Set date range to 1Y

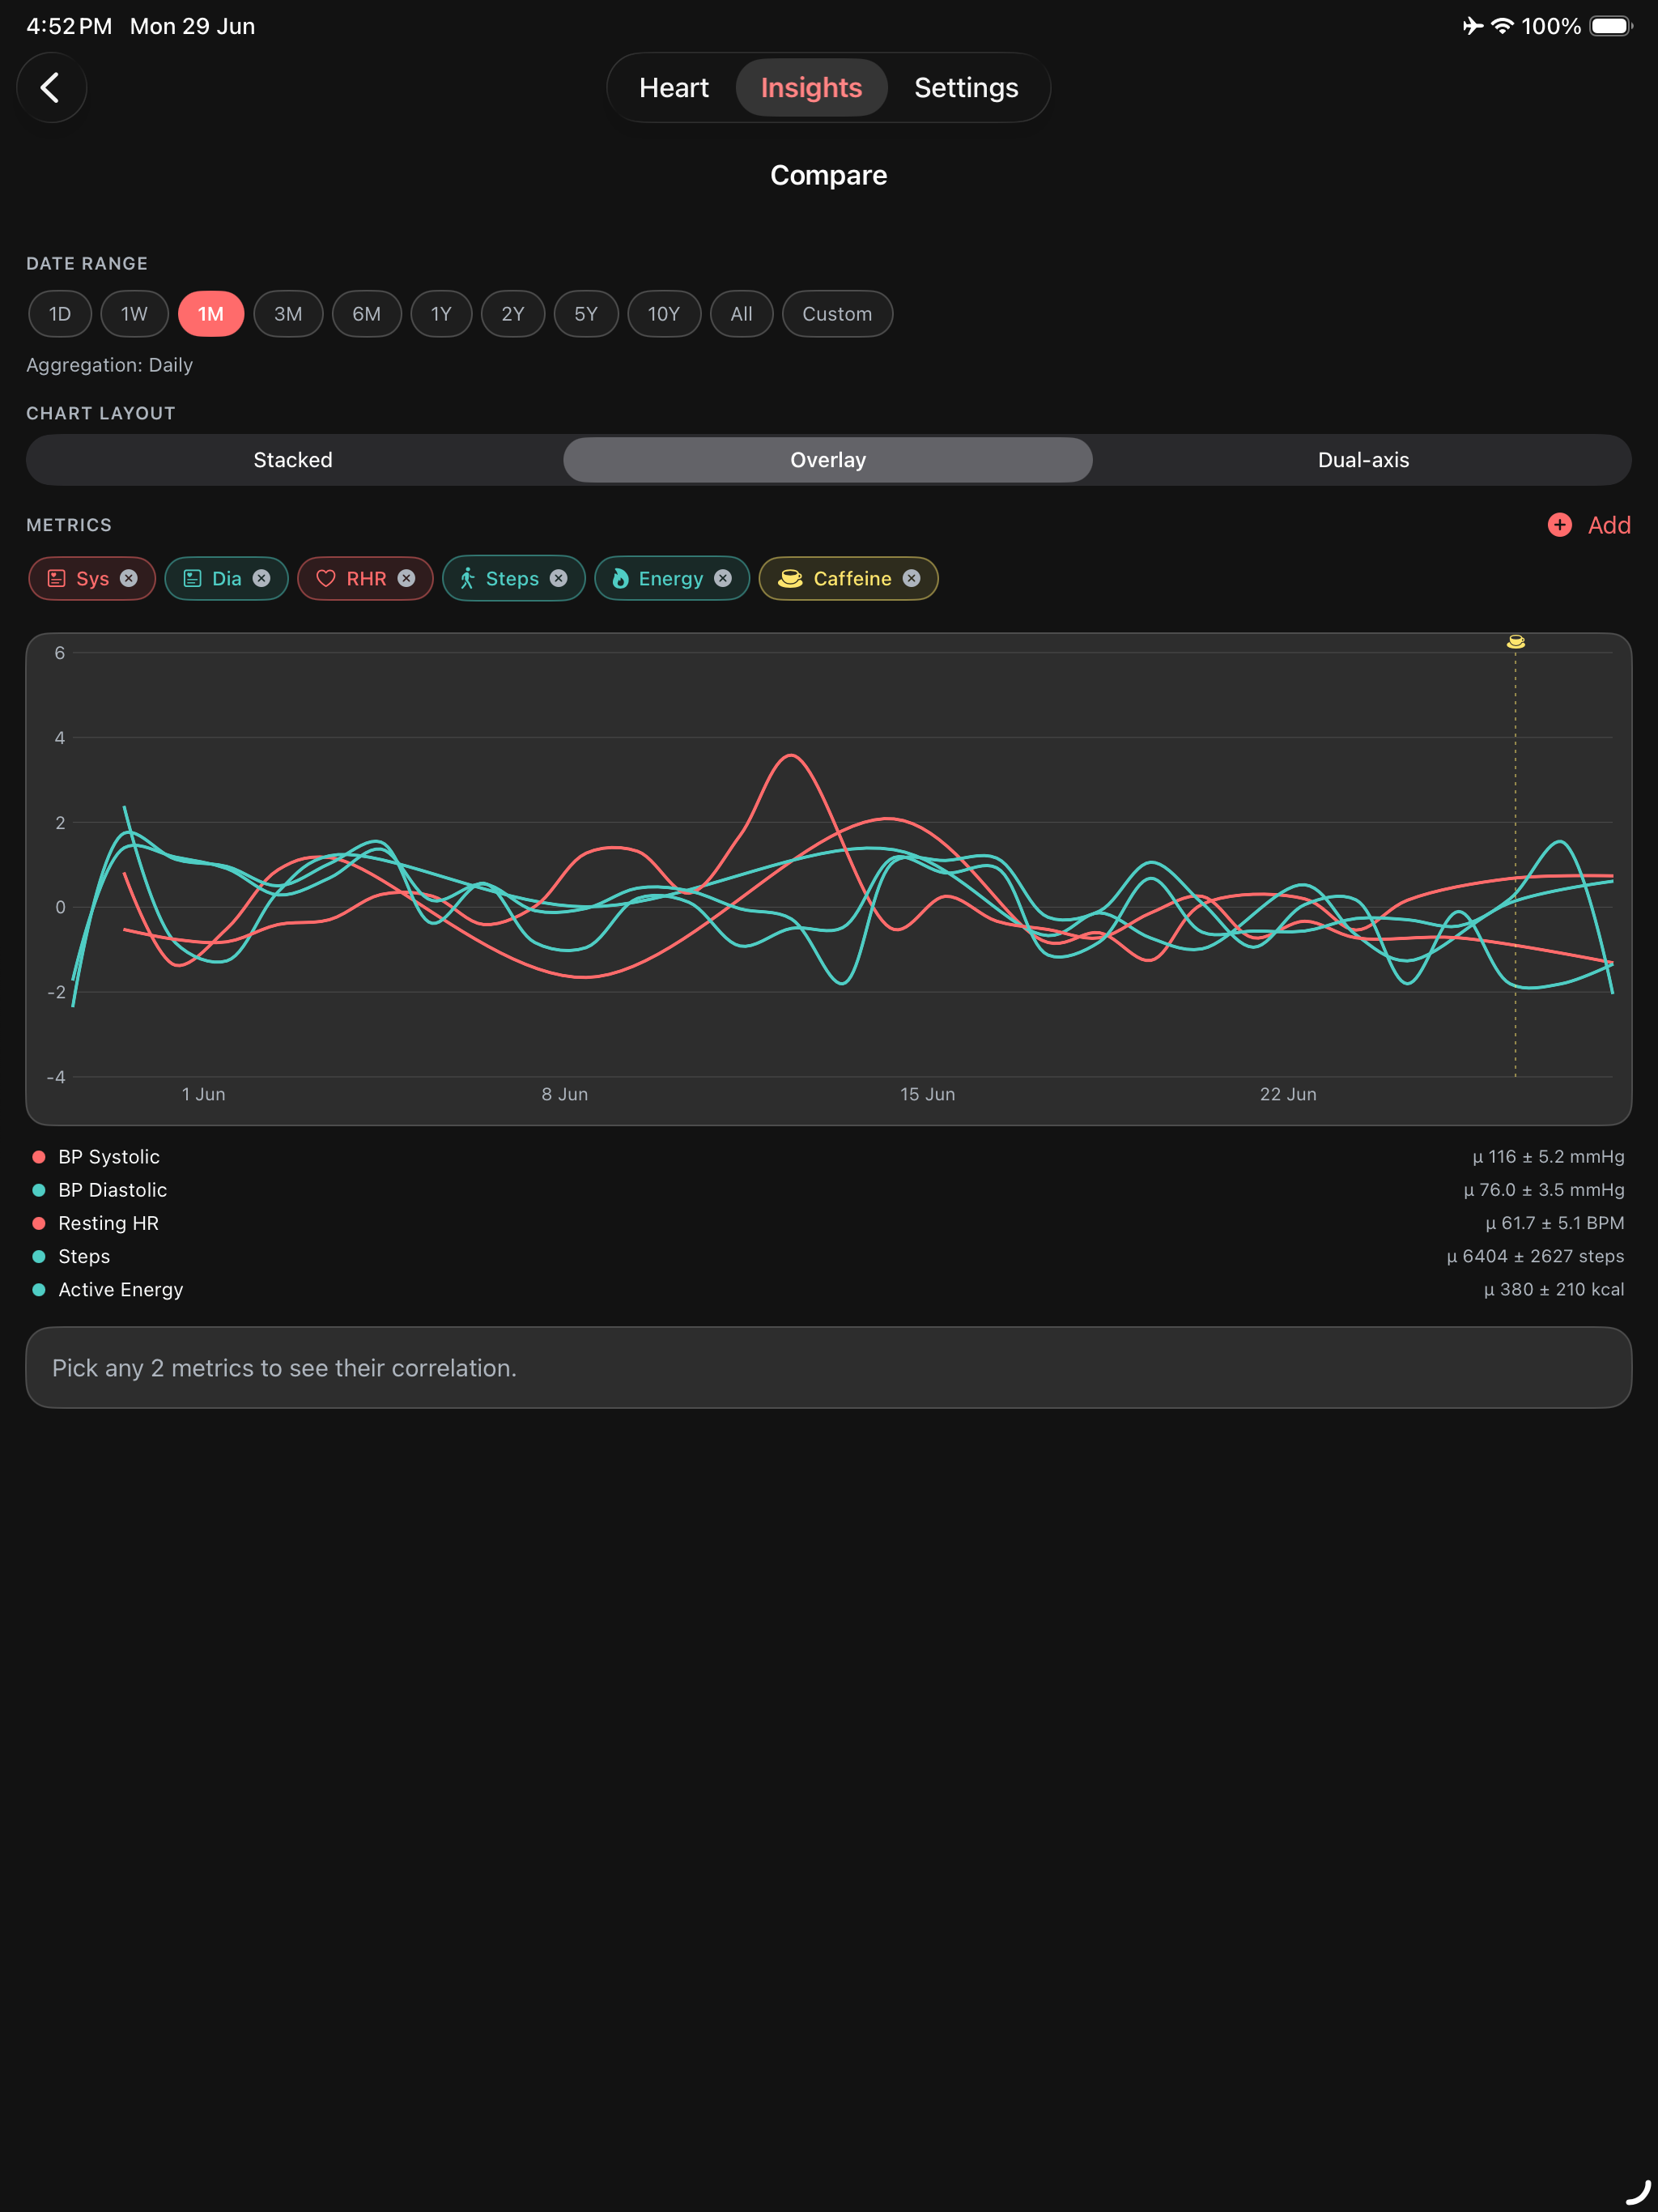coord(441,314)
